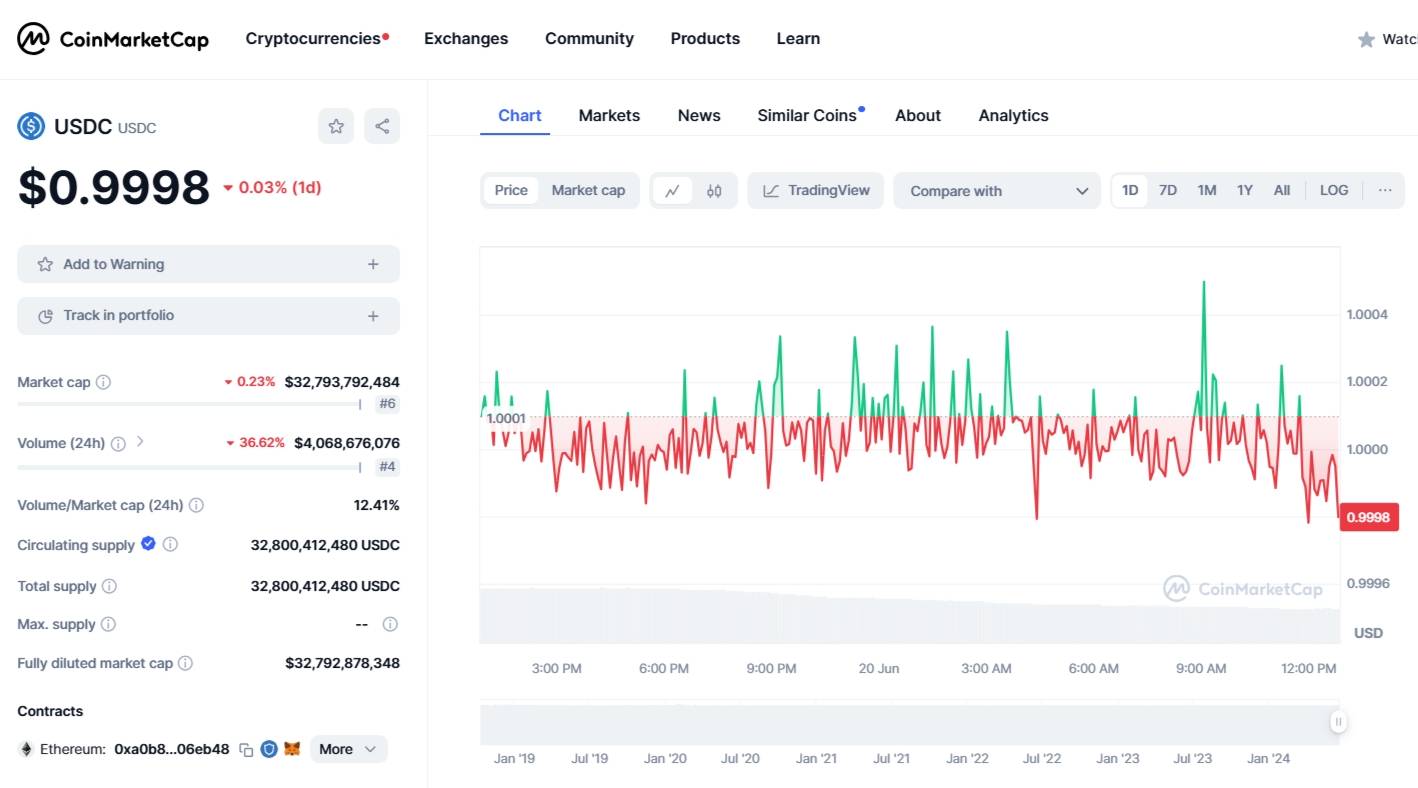Screen dimensions: 1418x788
Task: Click the 12.41% Volume/Market cap value
Action: coord(376,505)
